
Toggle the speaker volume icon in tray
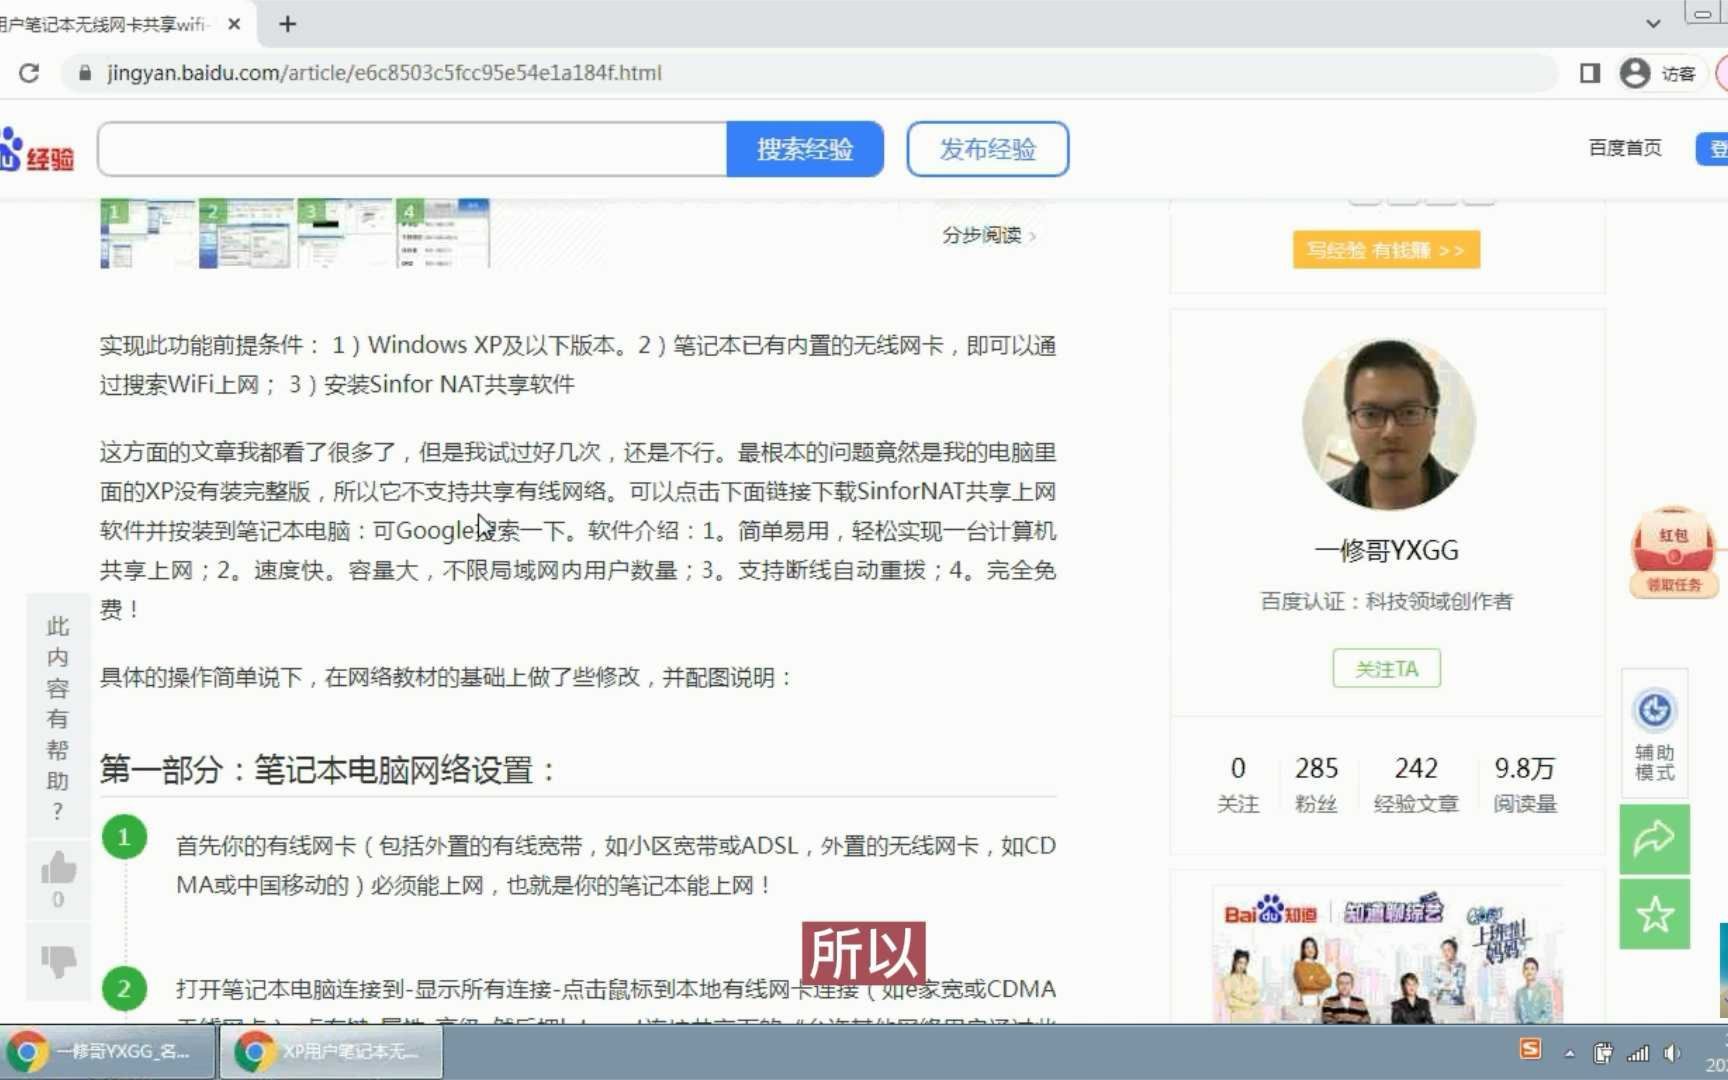(1673, 1052)
